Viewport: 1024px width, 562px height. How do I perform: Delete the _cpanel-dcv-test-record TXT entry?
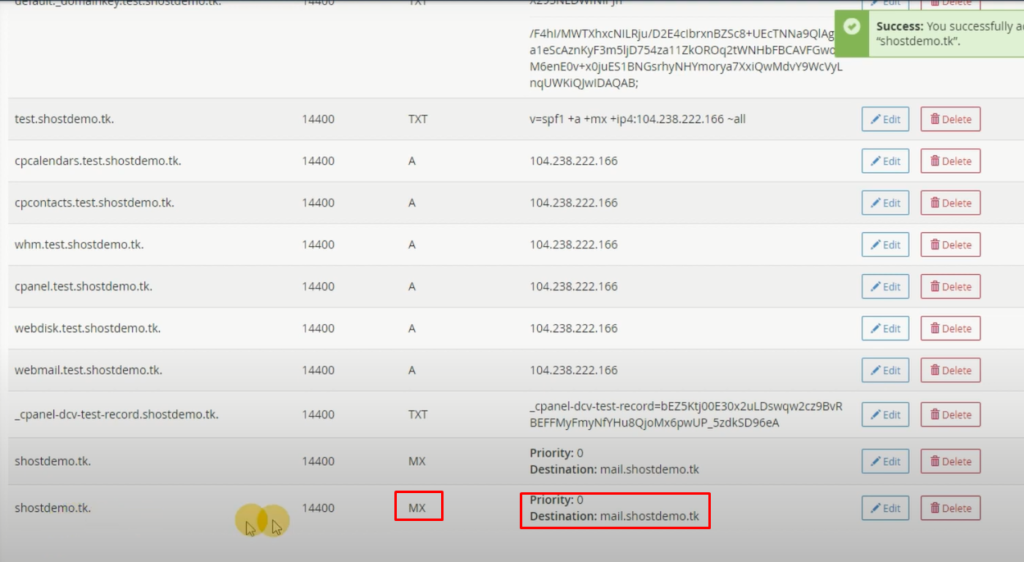pyautogui.click(x=950, y=414)
